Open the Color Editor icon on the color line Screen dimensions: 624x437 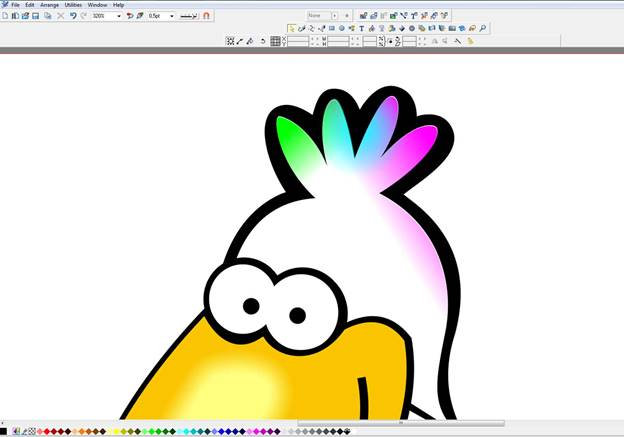tap(16, 431)
